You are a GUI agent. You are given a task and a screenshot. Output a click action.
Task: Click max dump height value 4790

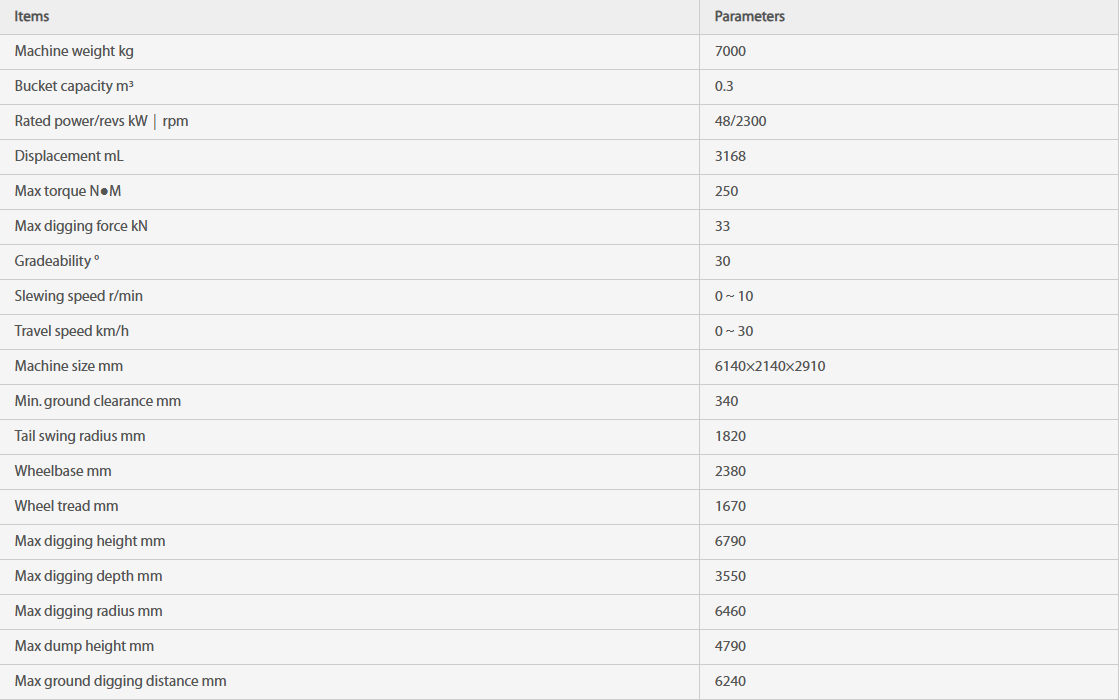pyautogui.click(x=730, y=646)
